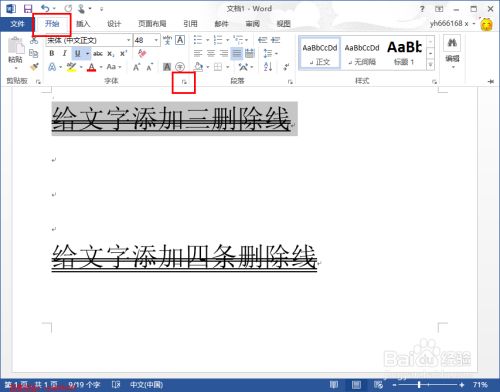Click Decrease Indent icon
The image size is (500, 392).
click(263, 40)
